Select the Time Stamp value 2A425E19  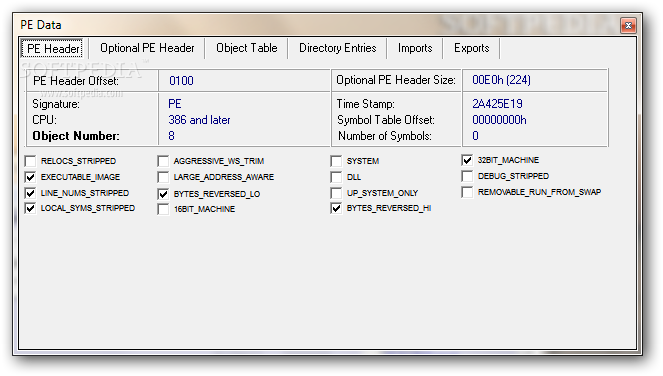click(x=497, y=104)
